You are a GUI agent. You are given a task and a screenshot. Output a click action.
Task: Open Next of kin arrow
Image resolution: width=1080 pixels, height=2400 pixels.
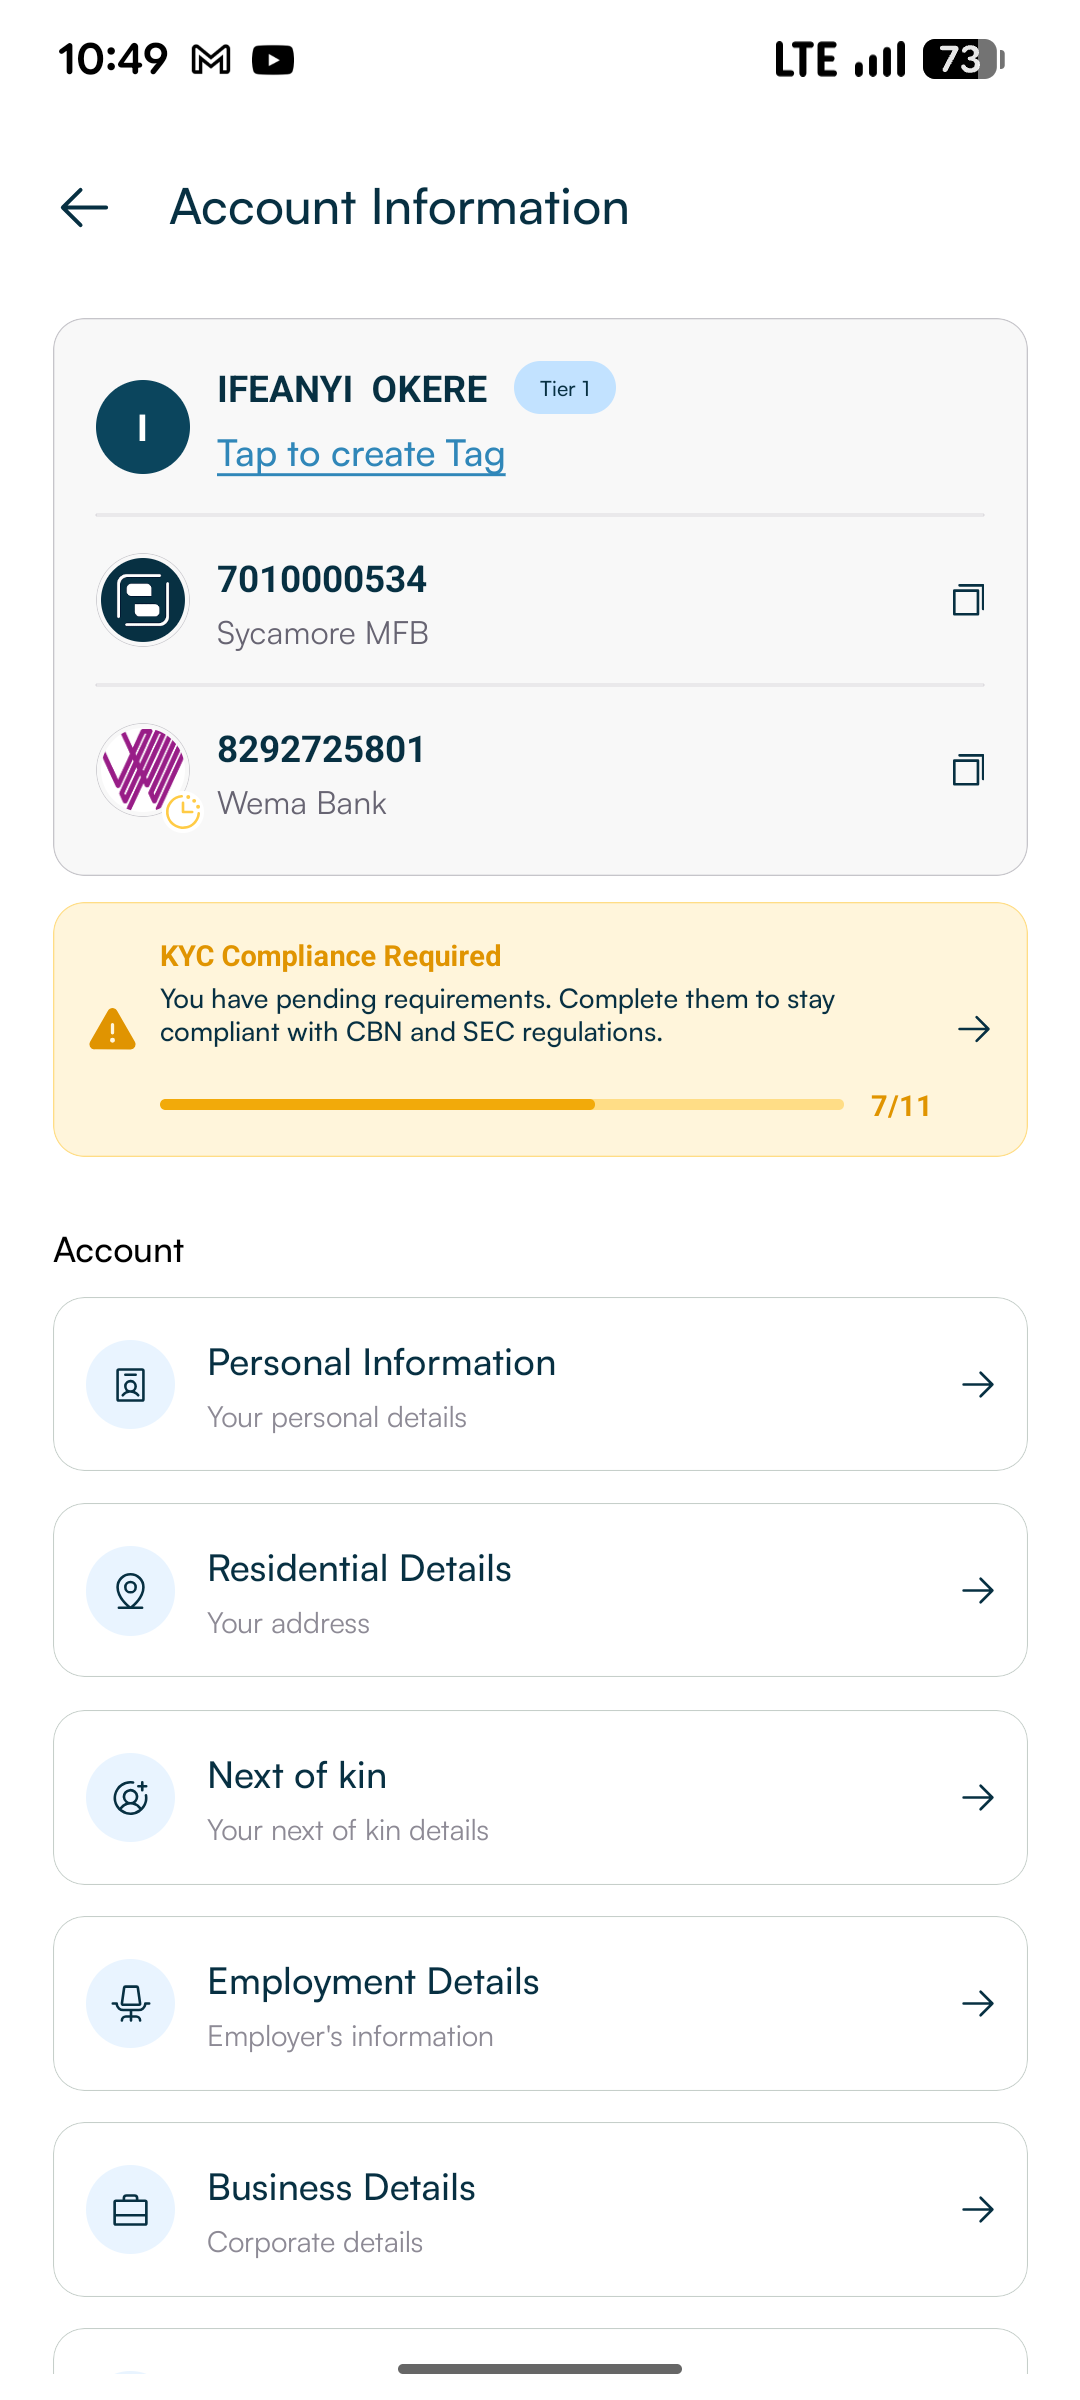[977, 1798]
